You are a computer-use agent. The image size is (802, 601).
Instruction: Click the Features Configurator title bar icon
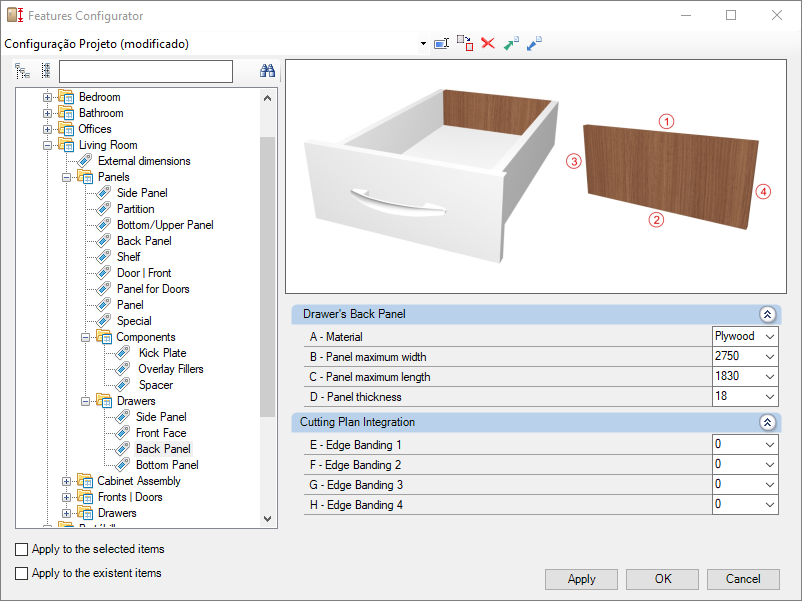click(x=15, y=15)
